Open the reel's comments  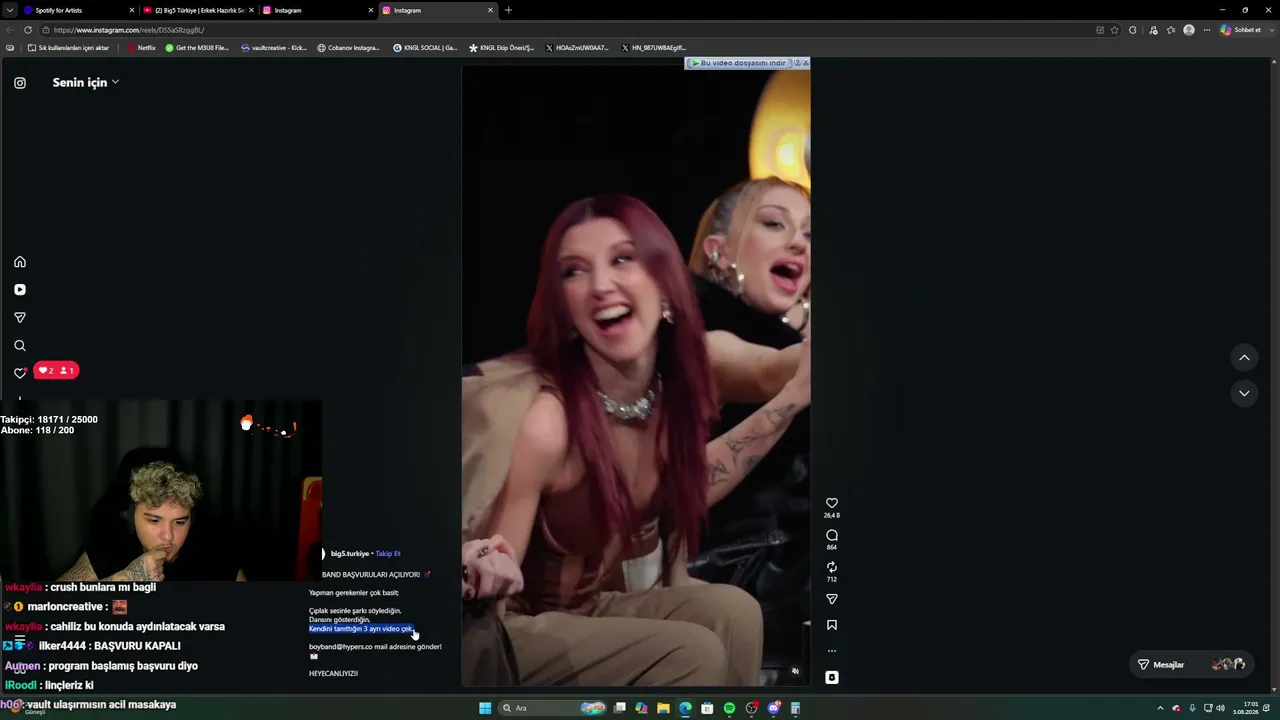point(831,535)
